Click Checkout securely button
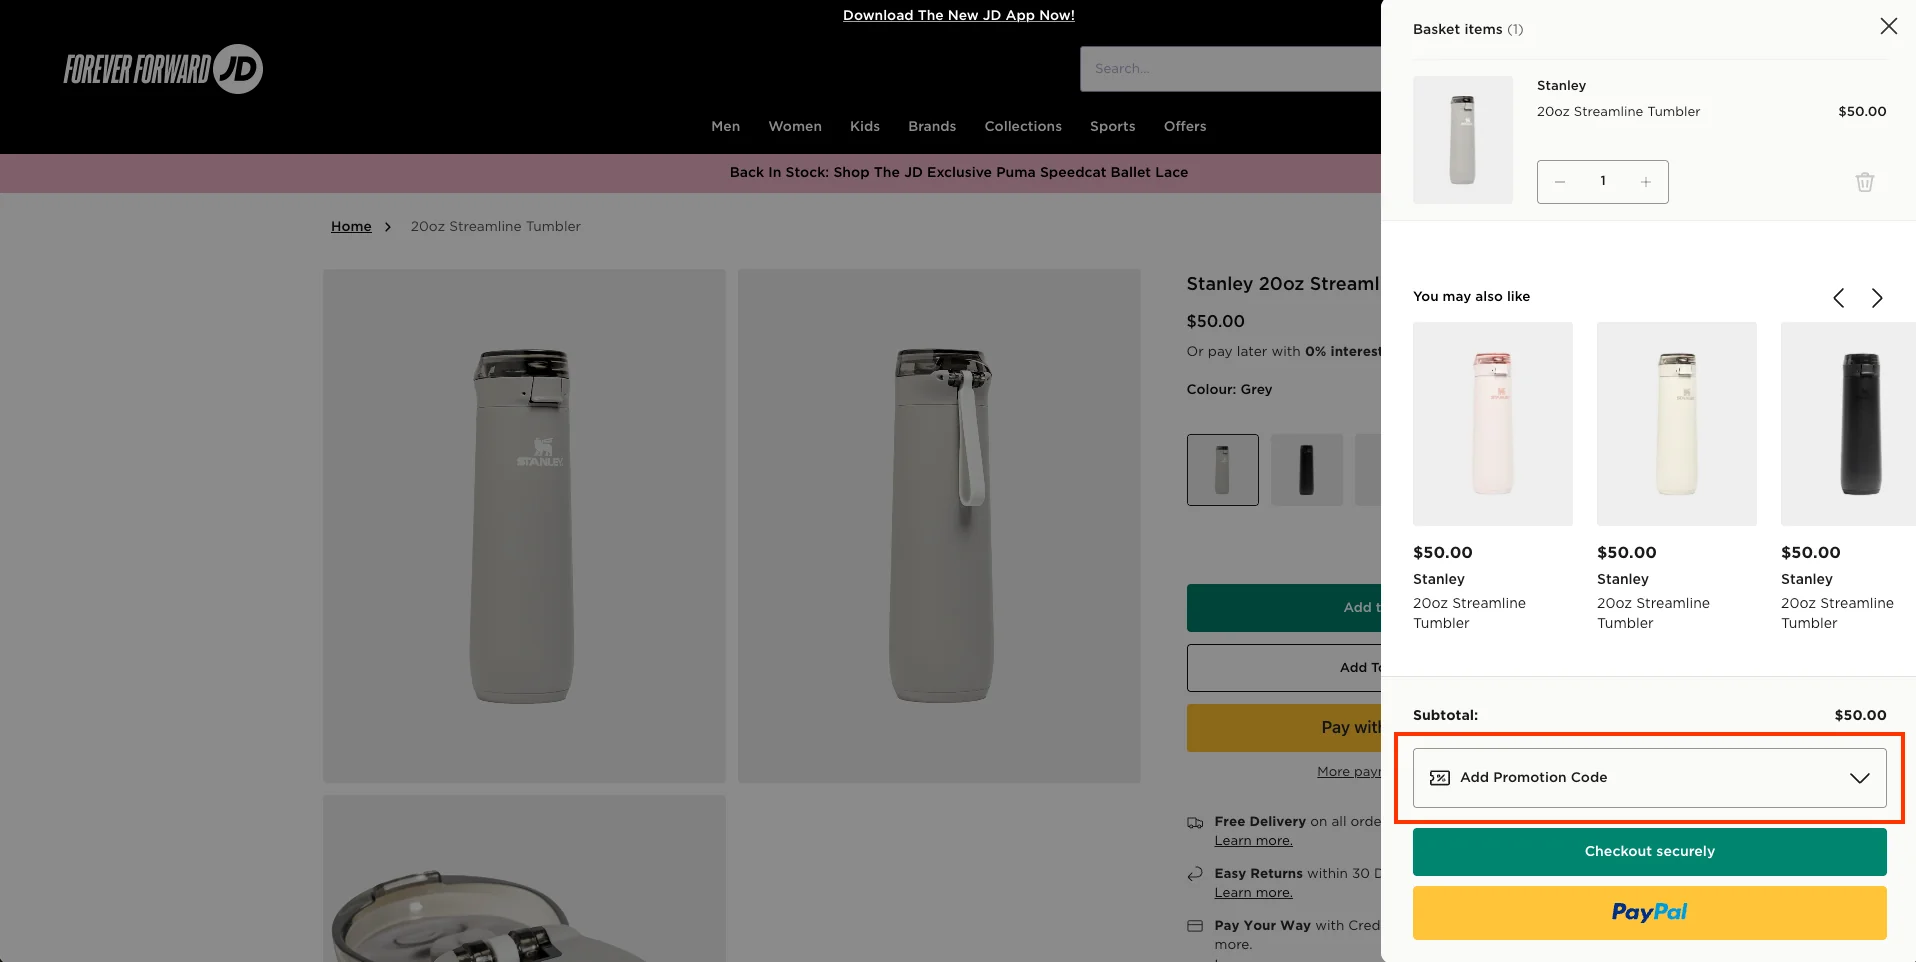 pyautogui.click(x=1650, y=852)
